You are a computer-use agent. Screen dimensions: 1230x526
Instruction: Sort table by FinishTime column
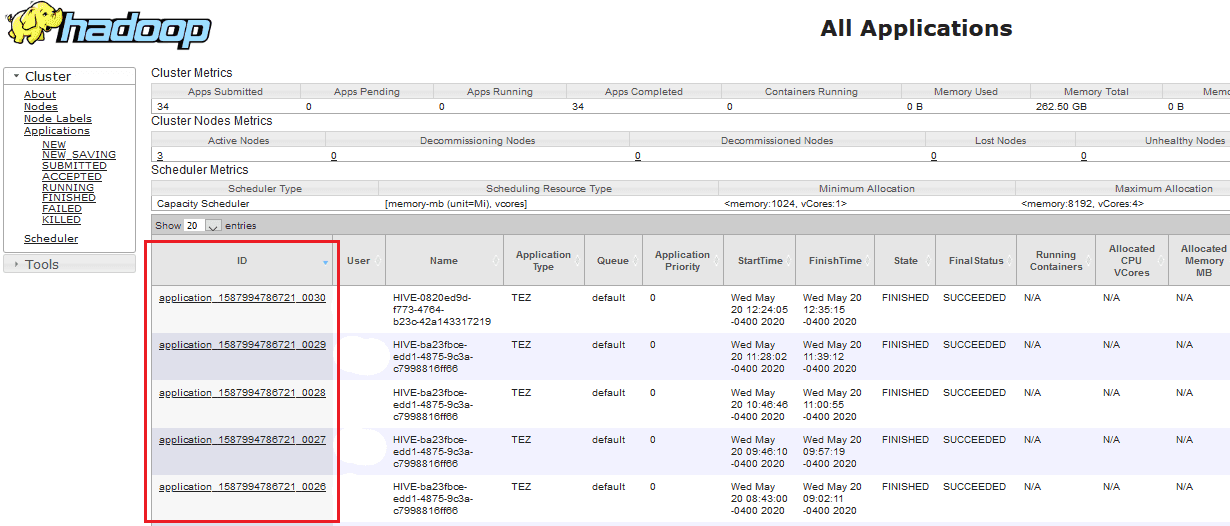835,261
